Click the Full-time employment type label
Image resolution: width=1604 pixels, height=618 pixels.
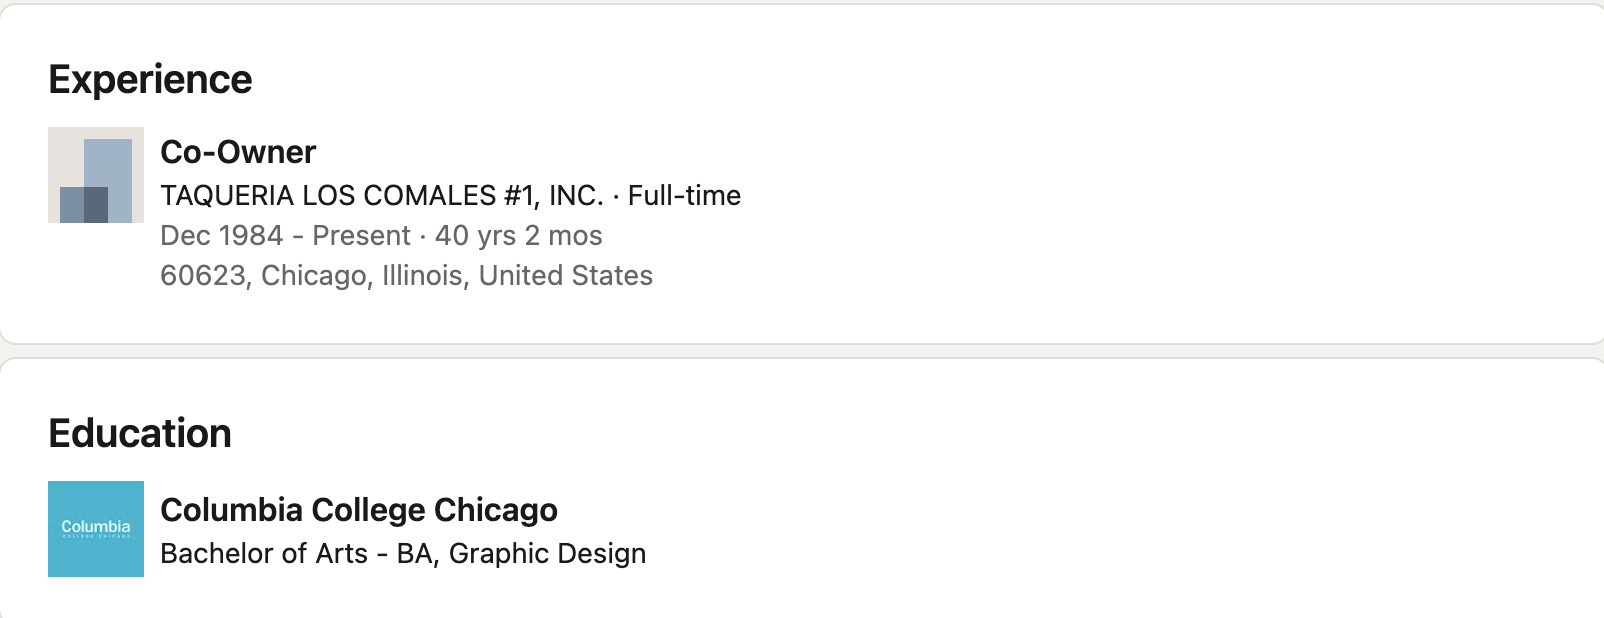[x=684, y=196]
